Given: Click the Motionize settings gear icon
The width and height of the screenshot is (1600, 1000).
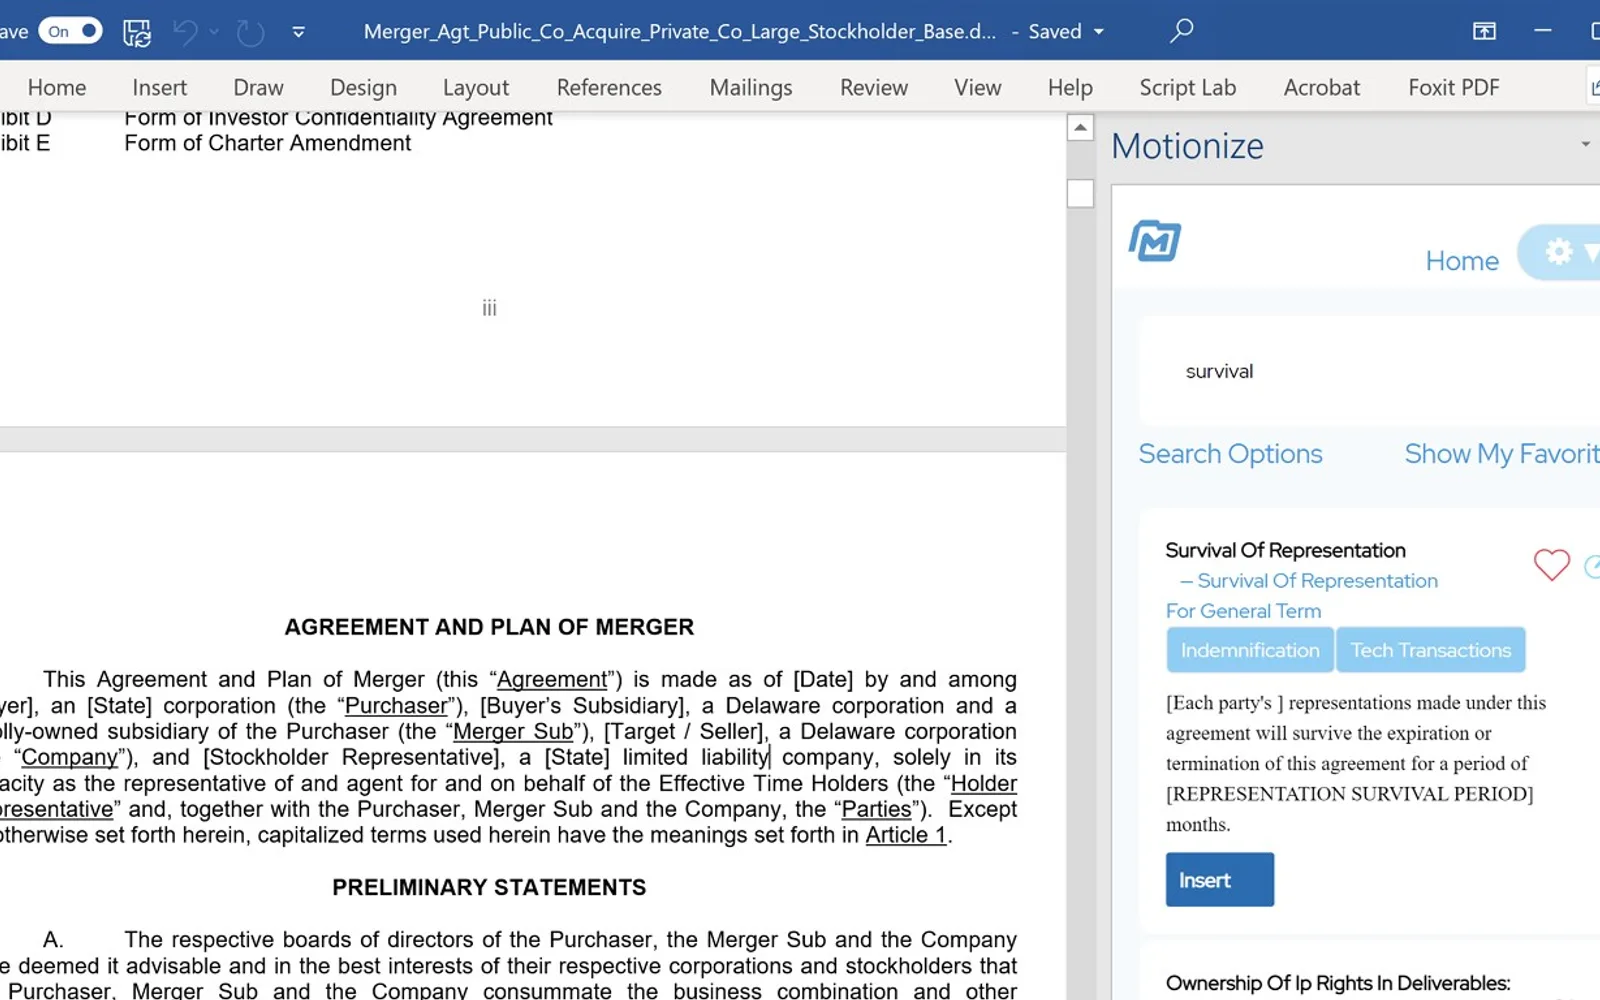Looking at the screenshot, I should pyautogui.click(x=1559, y=252).
